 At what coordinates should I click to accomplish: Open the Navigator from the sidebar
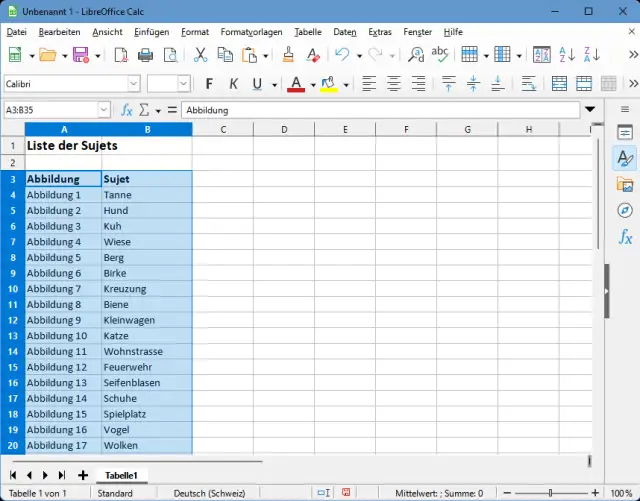[x=625, y=210]
